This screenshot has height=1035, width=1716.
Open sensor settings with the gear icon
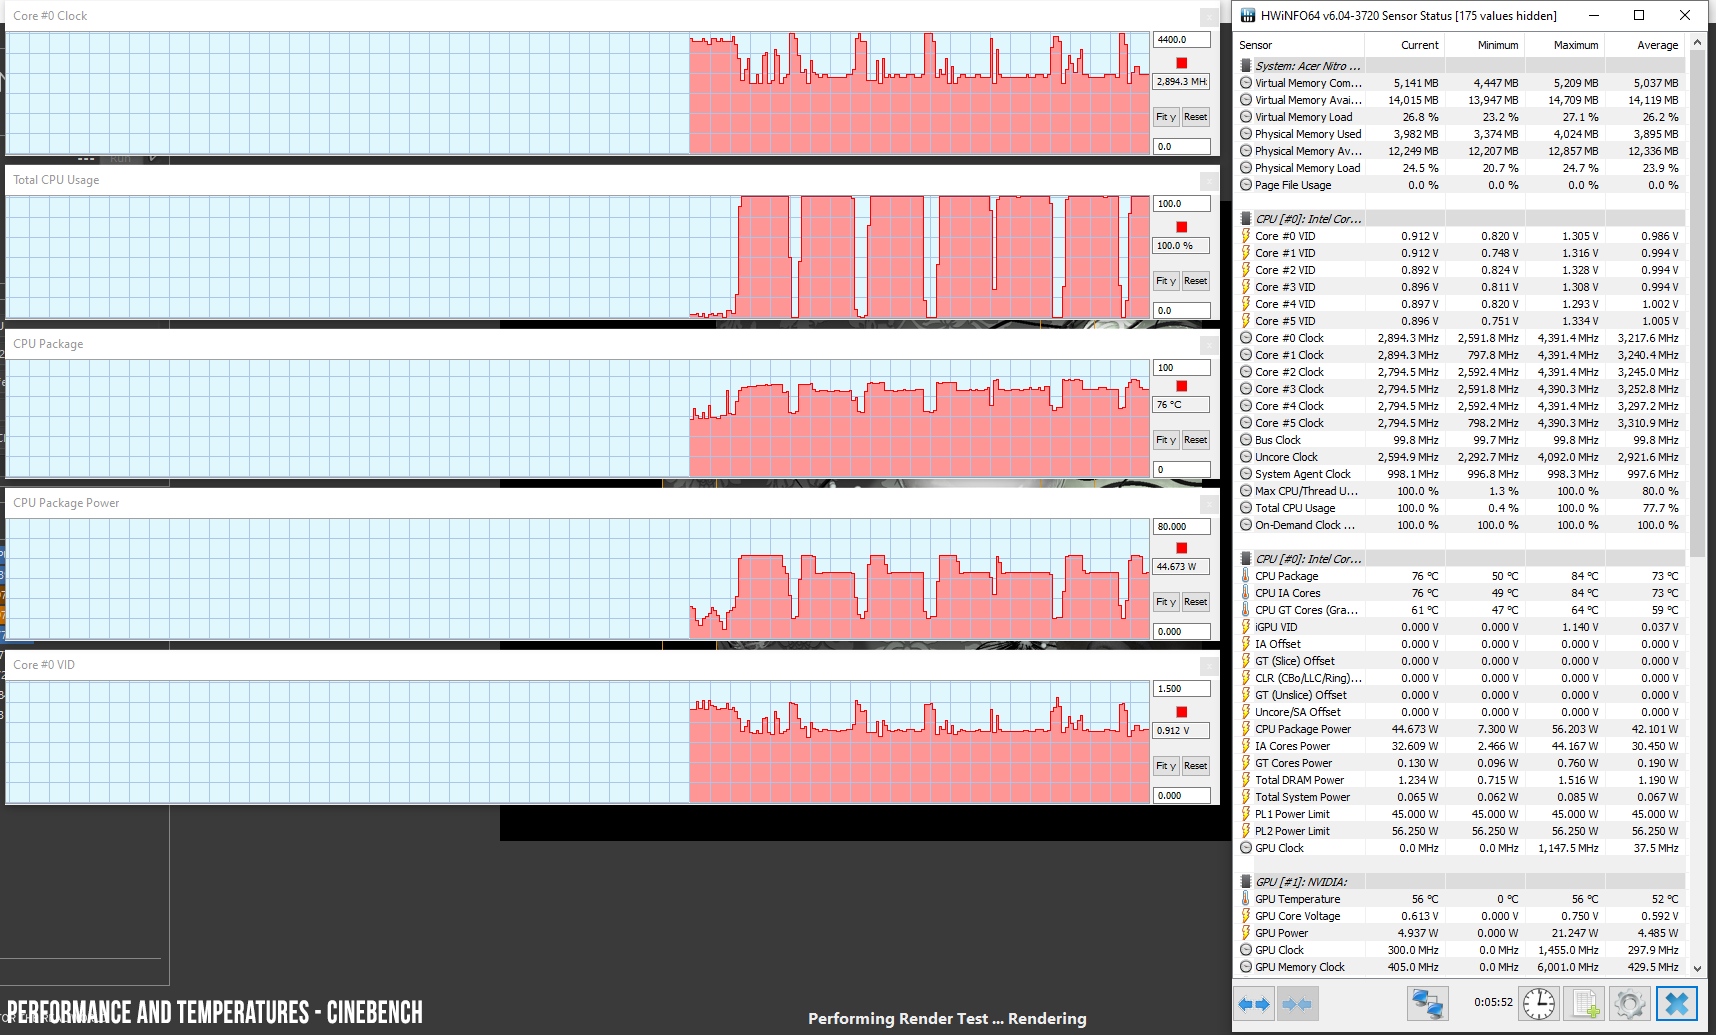[1630, 1003]
